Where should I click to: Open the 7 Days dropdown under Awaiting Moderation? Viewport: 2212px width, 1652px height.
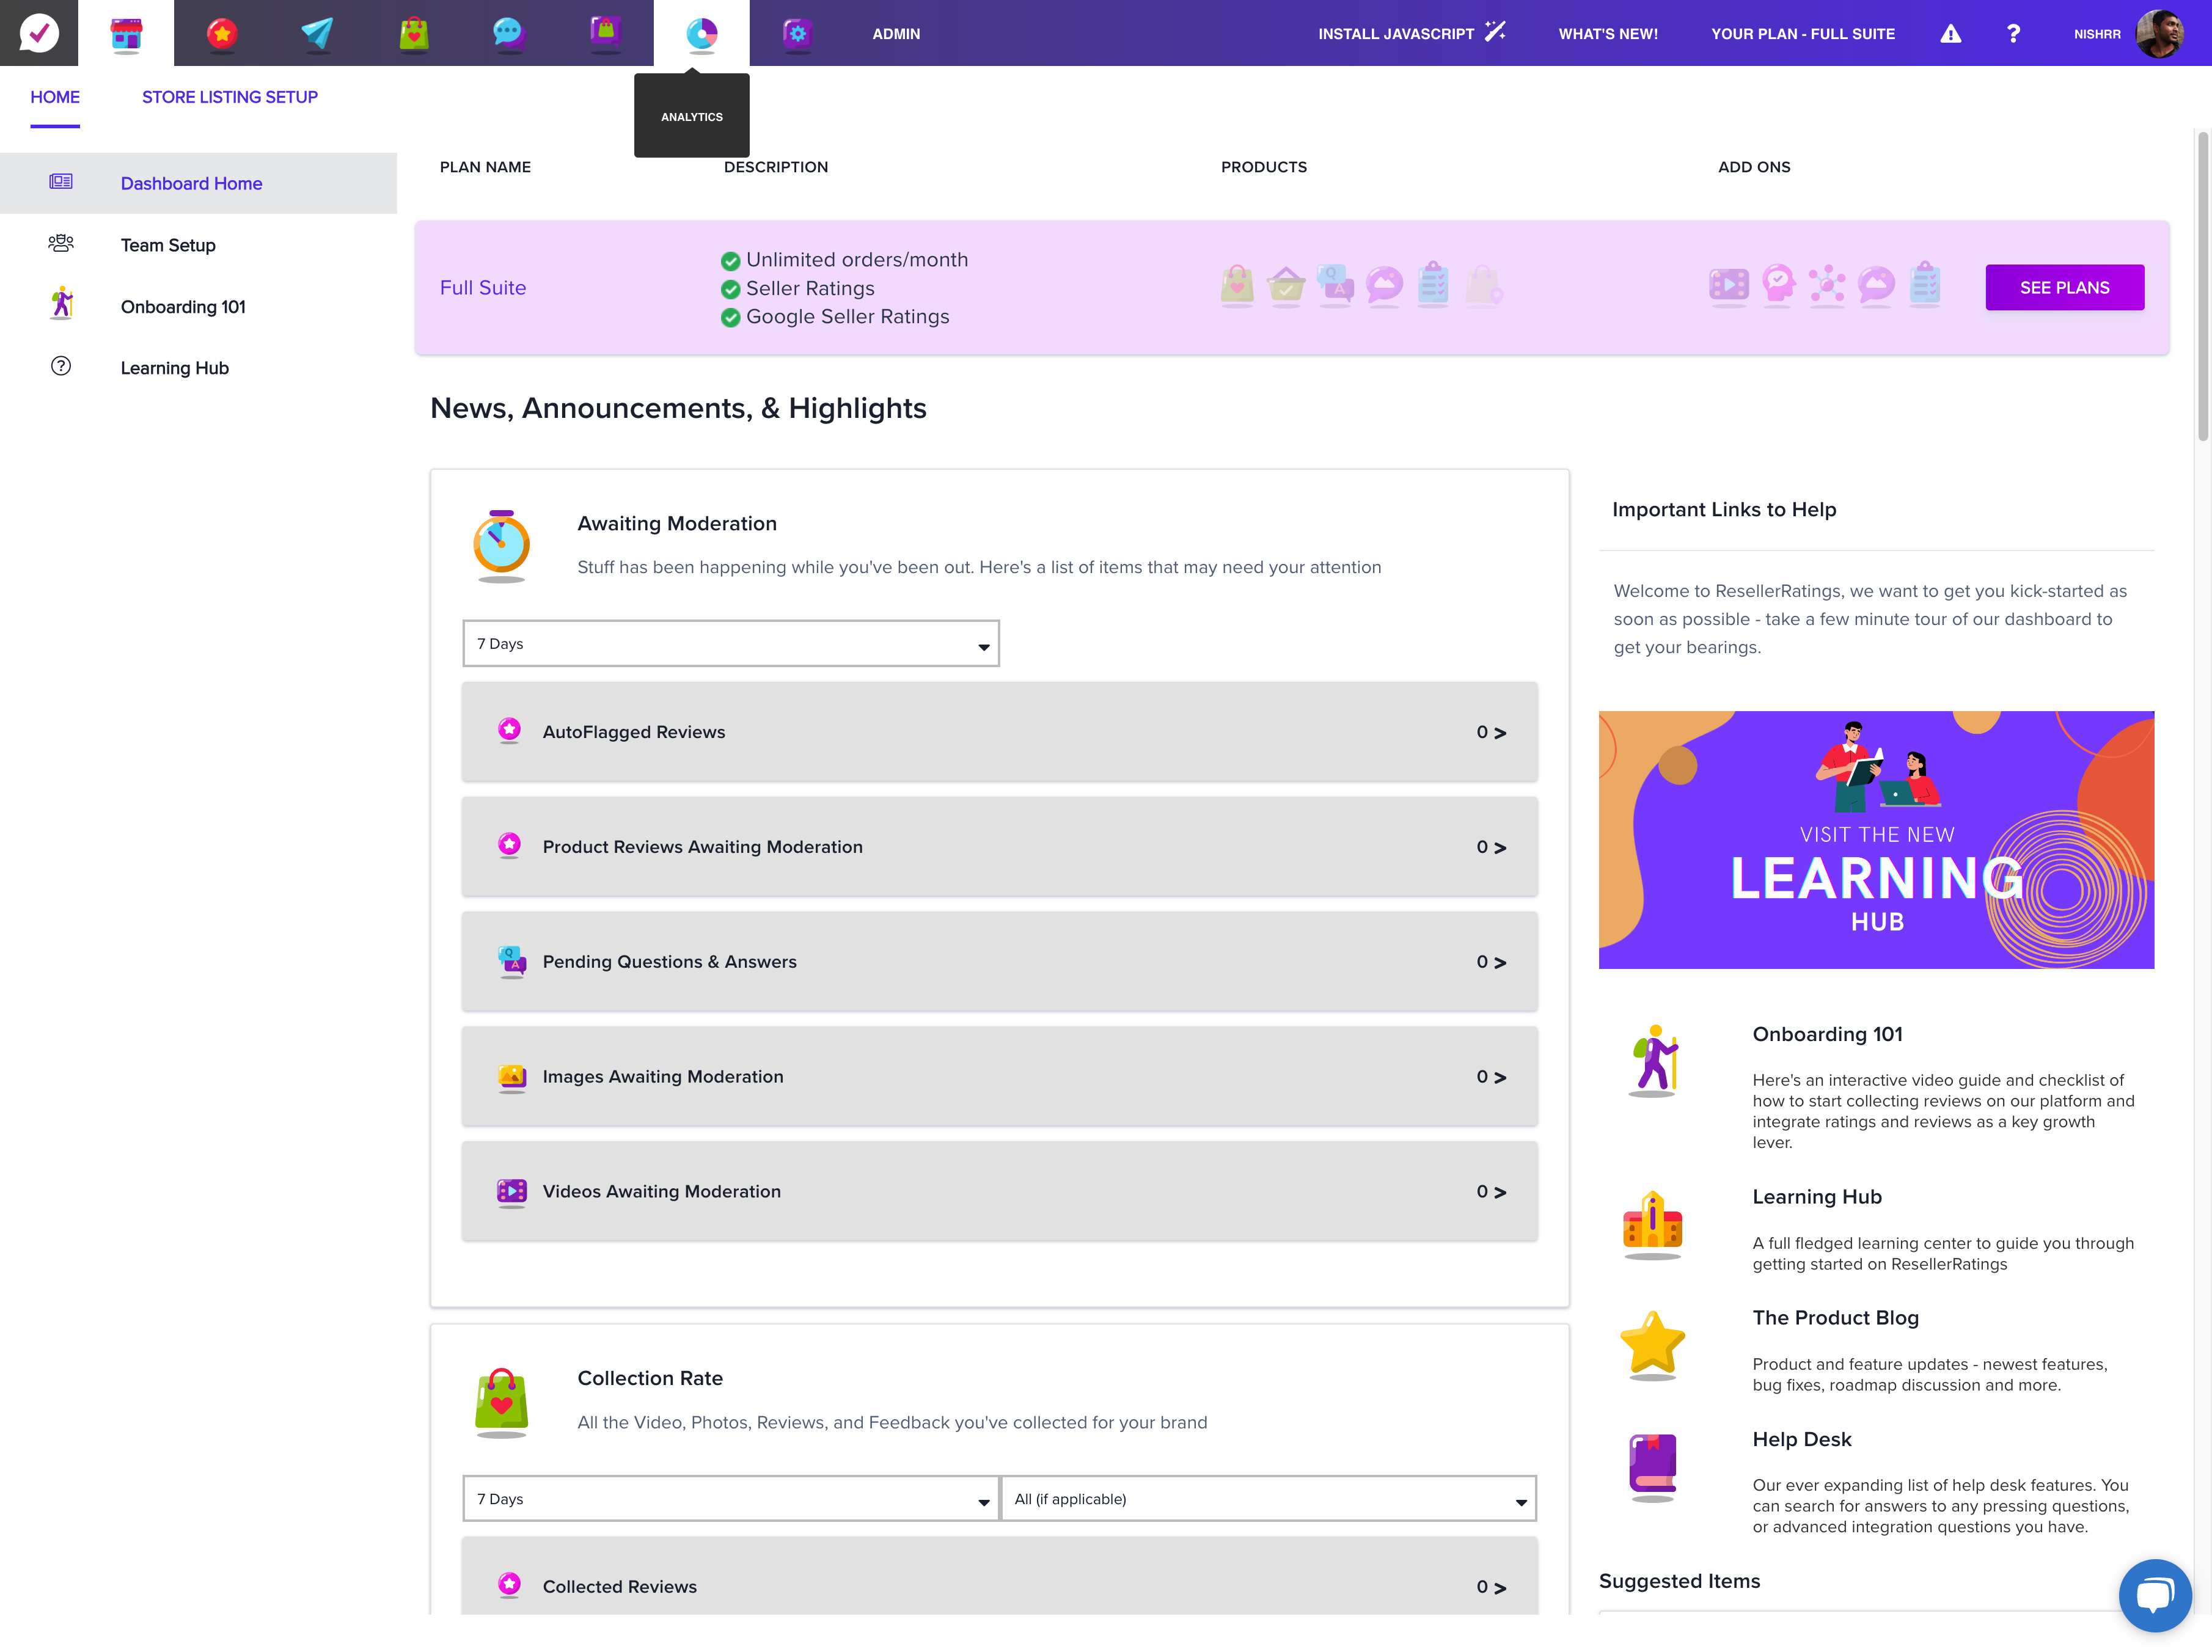tap(731, 643)
